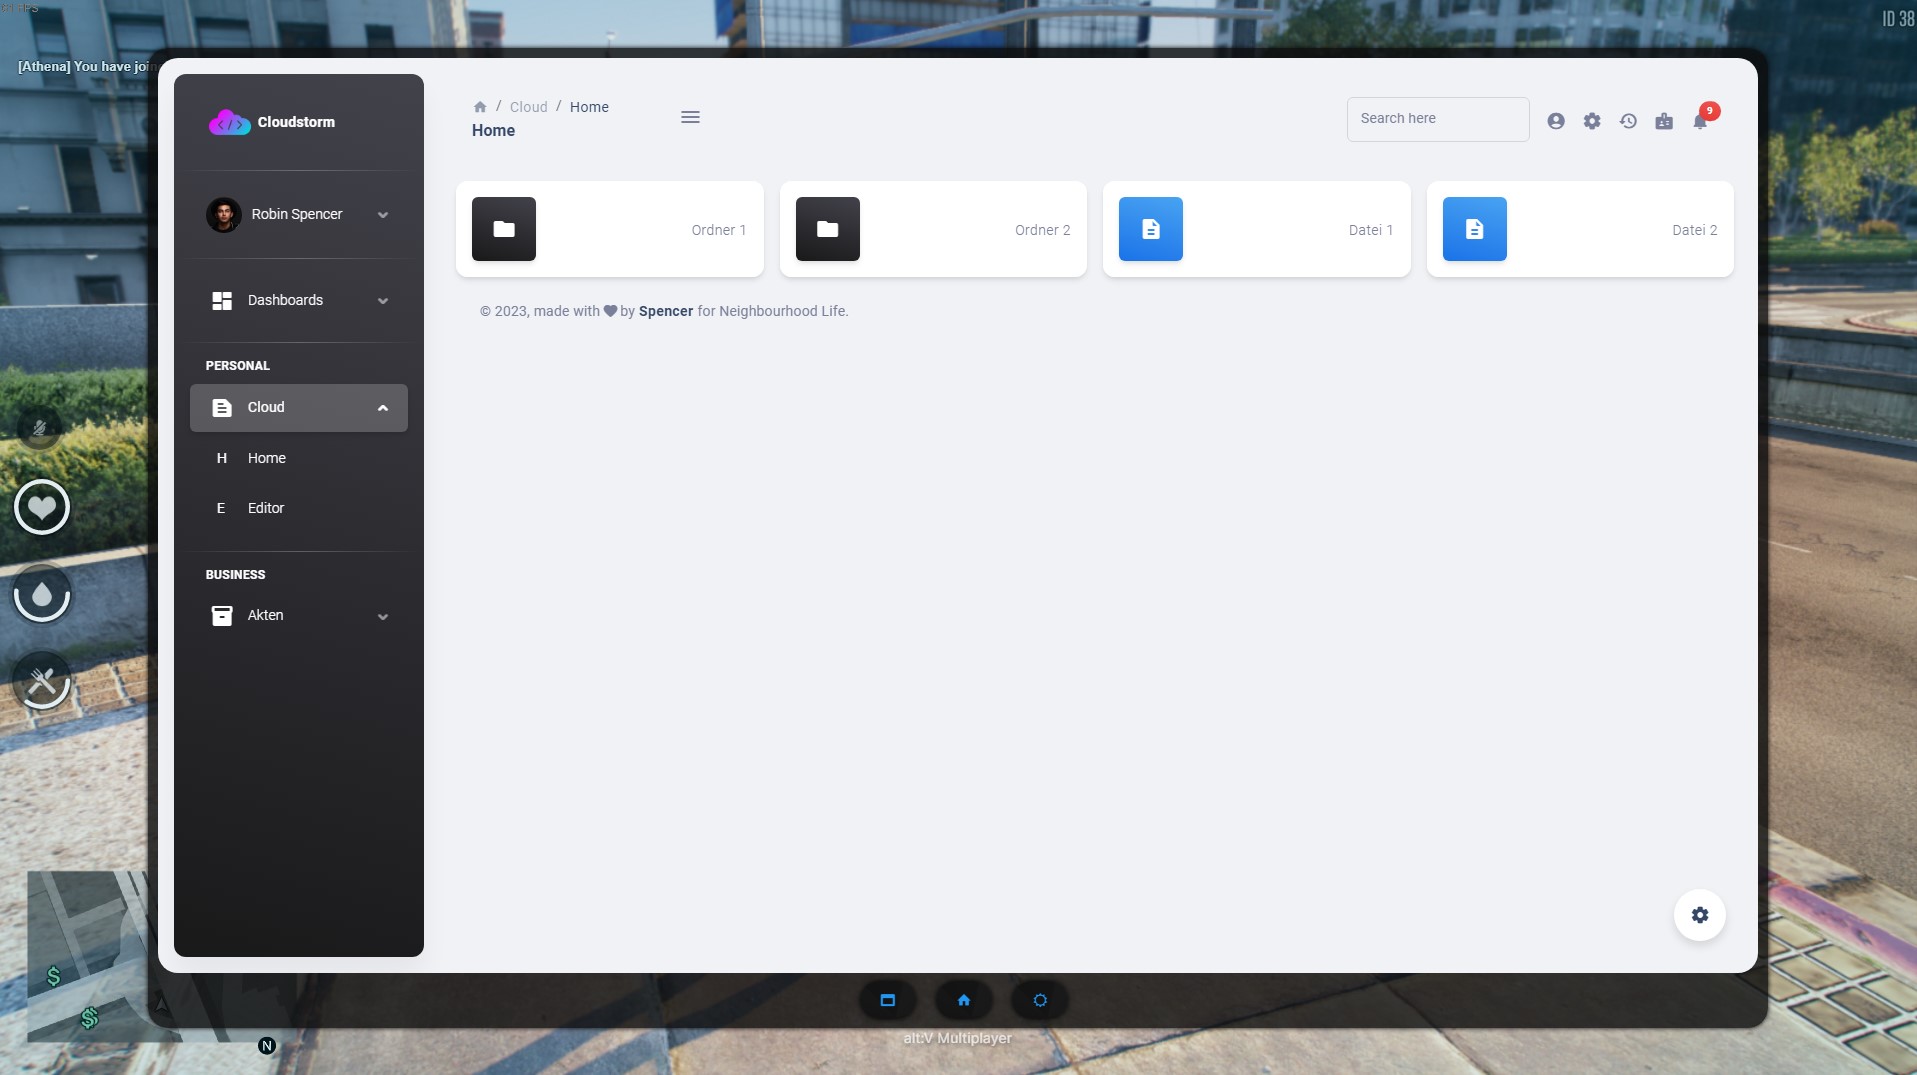Viewport: 1917px width, 1075px height.
Task: Open the Datei 2 file icon
Action: coord(1474,229)
